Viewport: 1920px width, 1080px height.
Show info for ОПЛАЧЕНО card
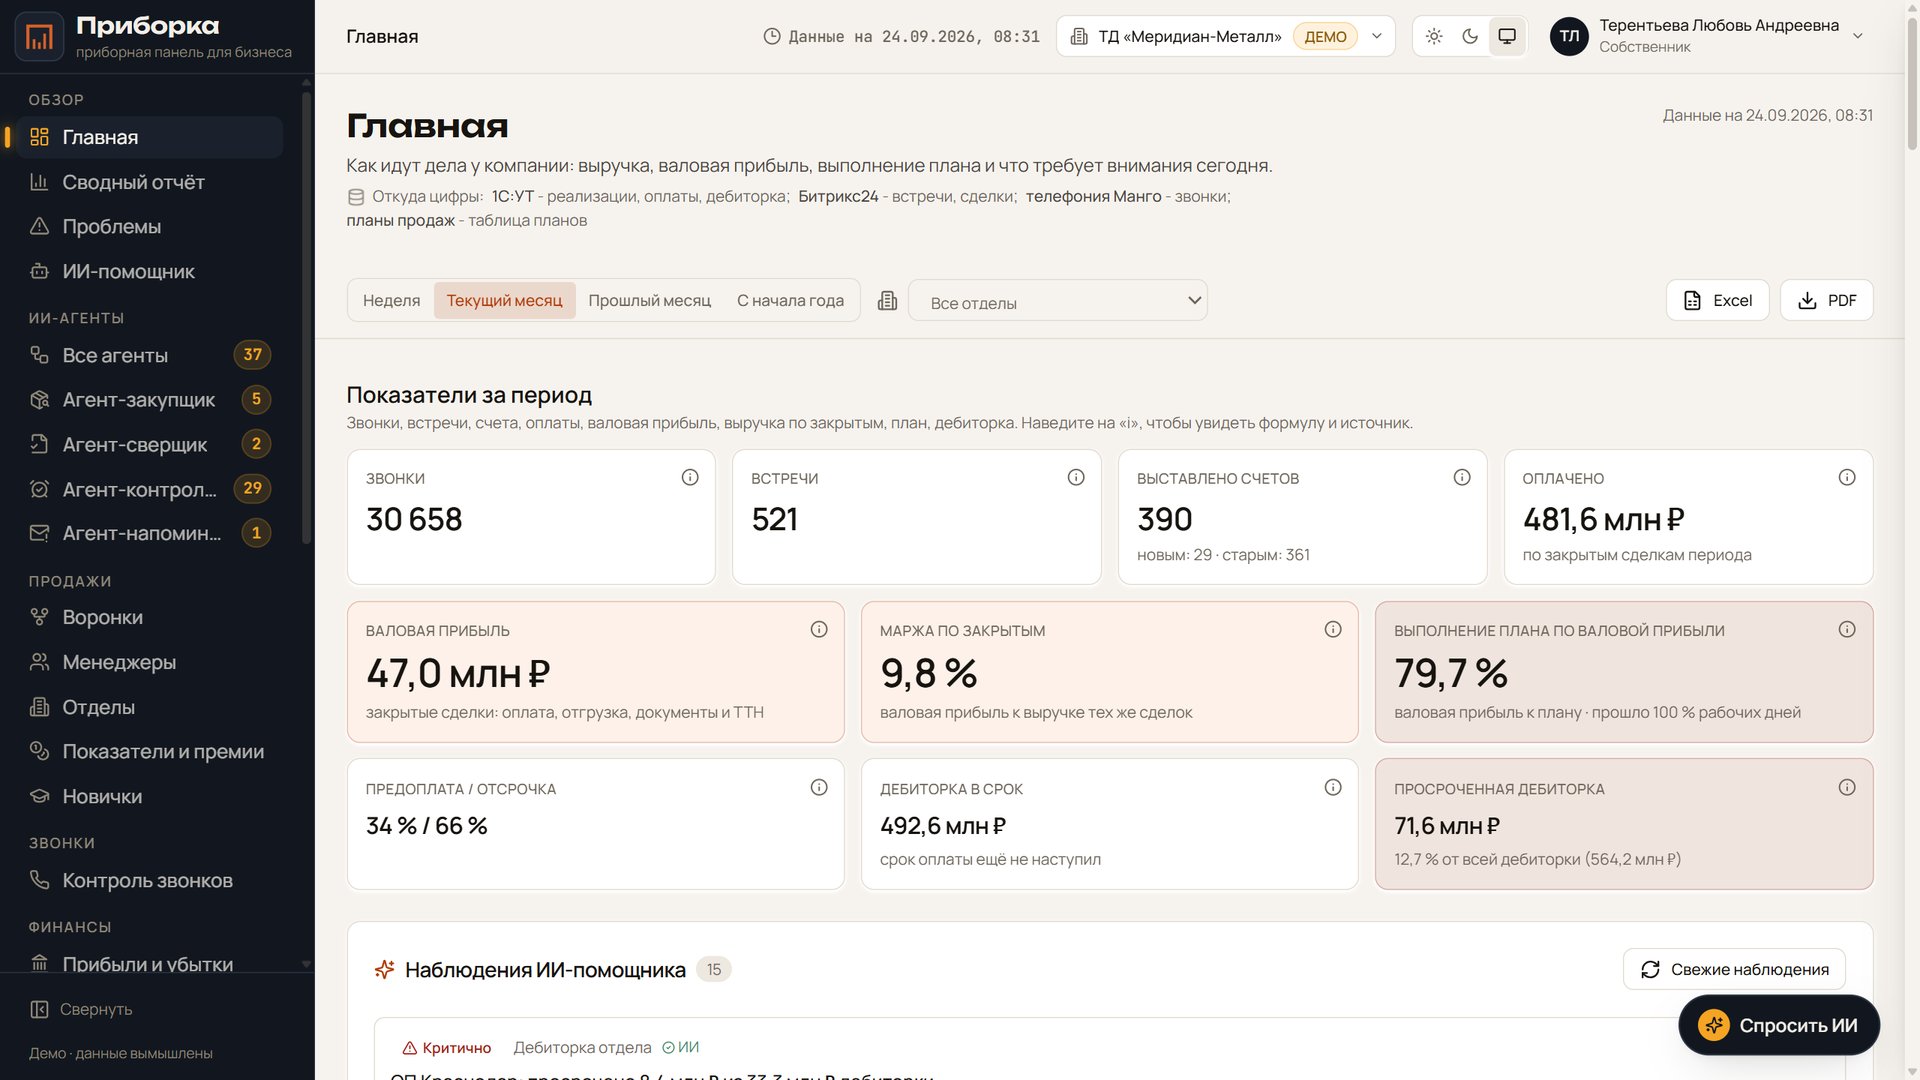click(1847, 478)
